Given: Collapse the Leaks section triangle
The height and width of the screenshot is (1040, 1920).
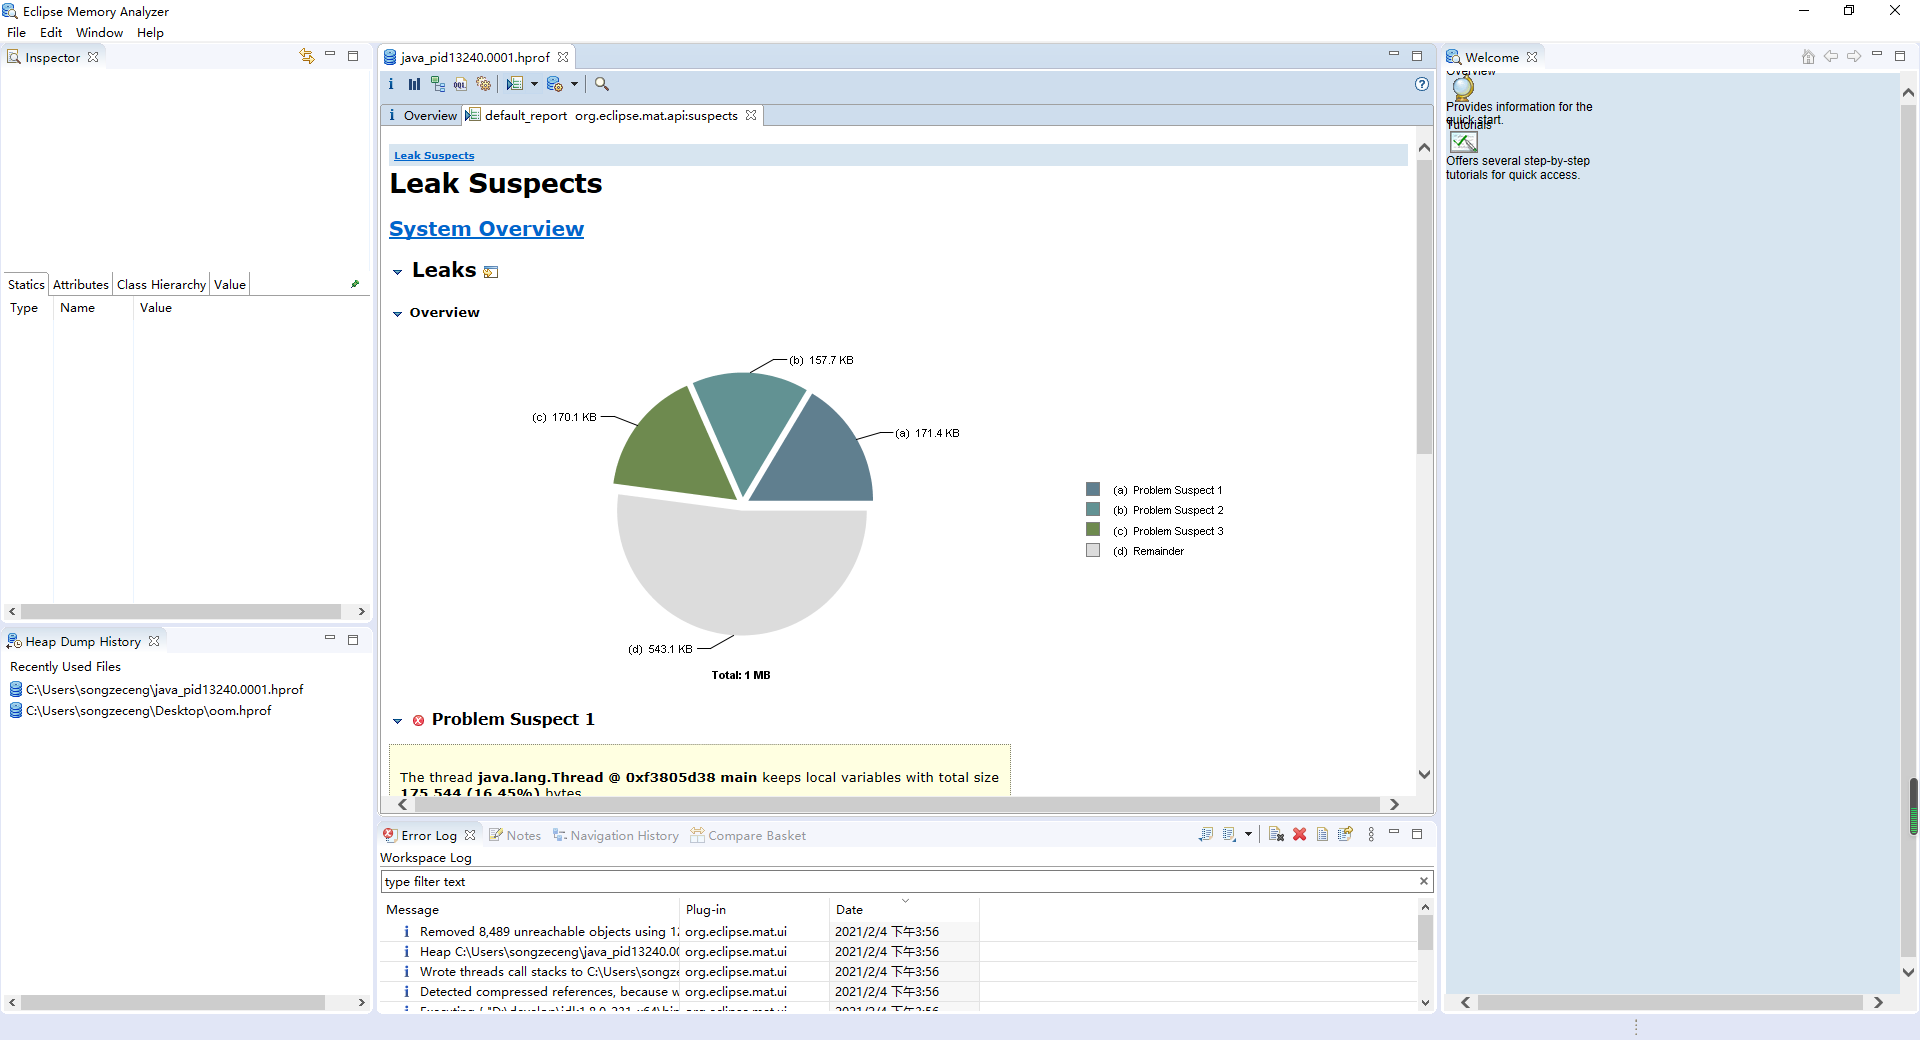Looking at the screenshot, I should [x=397, y=272].
